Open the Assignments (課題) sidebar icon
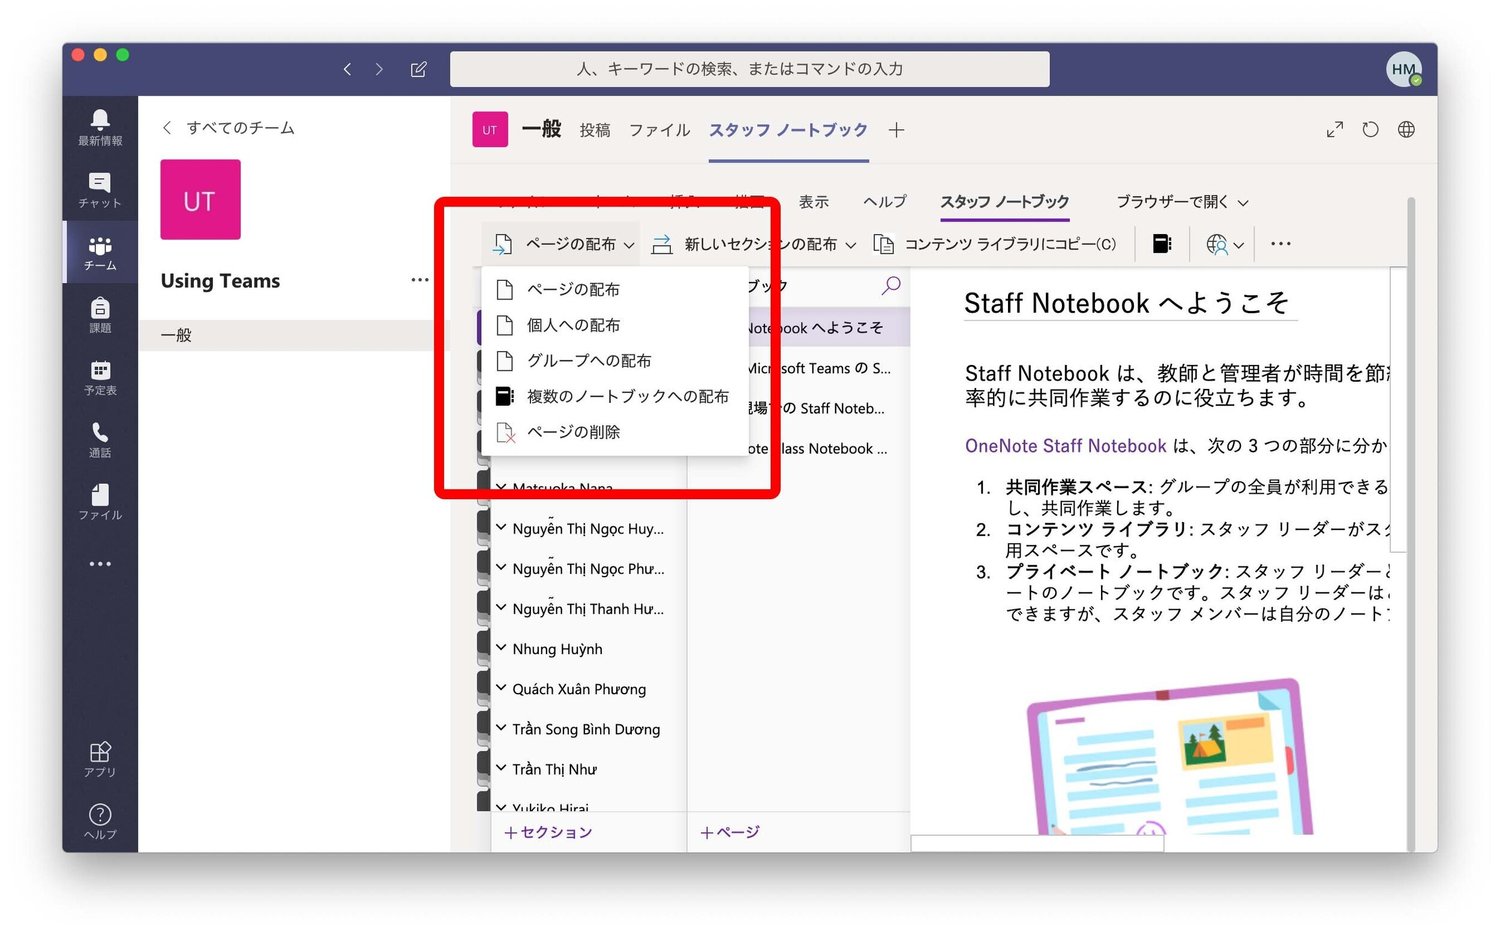This screenshot has height=935, width=1500. tap(99, 312)
